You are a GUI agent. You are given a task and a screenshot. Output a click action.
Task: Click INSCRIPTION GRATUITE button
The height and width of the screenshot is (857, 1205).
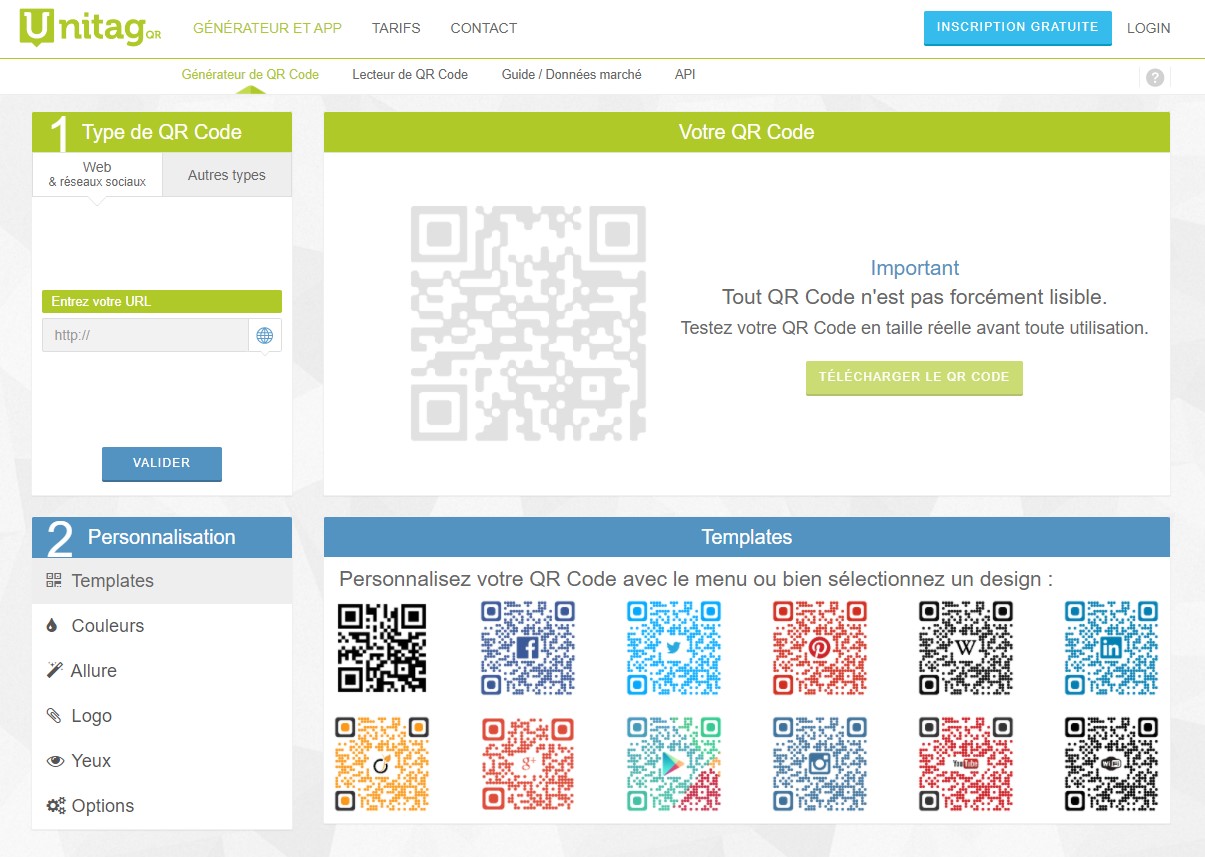[x=1017, y=28]
